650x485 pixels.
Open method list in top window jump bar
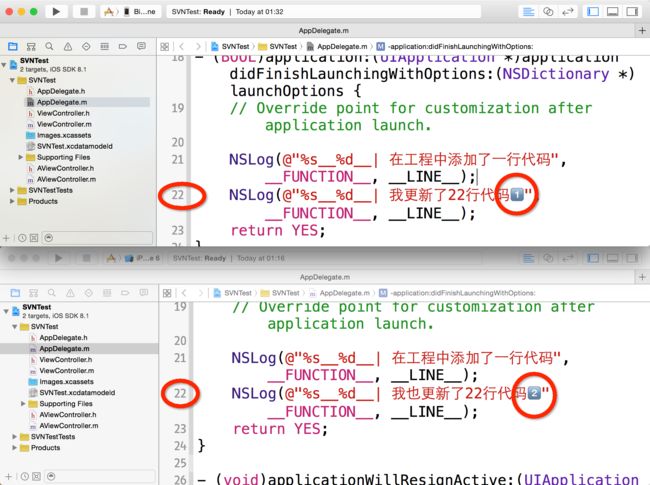click(x=455, y=47)
